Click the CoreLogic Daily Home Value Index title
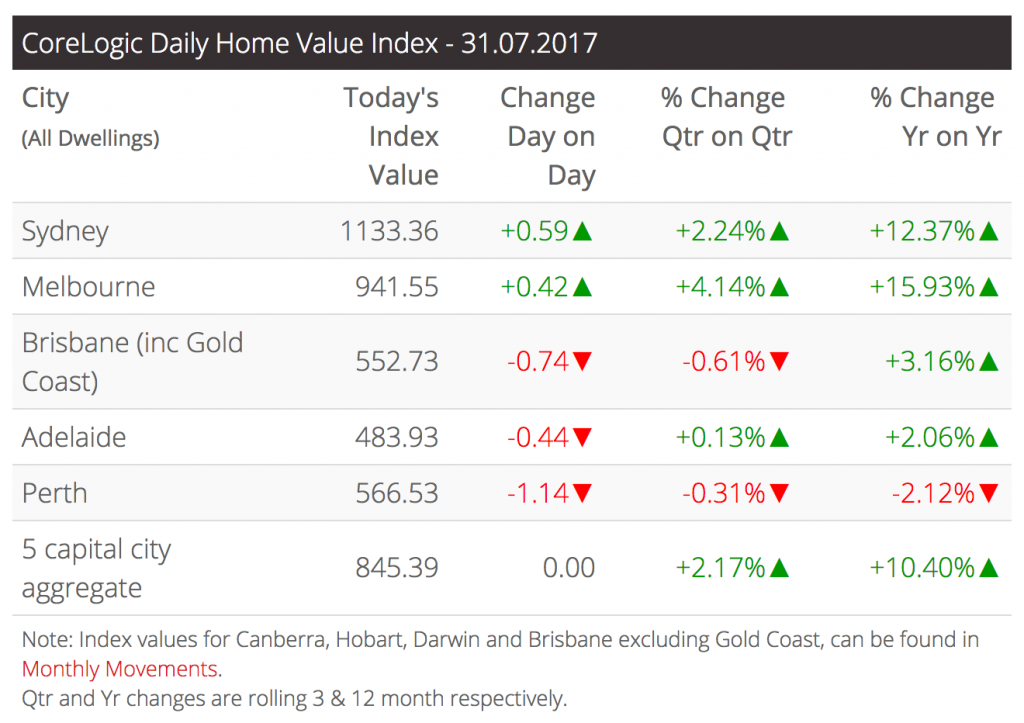The width and height of the screenshot is (1024, 723). [x=309, y=44]
